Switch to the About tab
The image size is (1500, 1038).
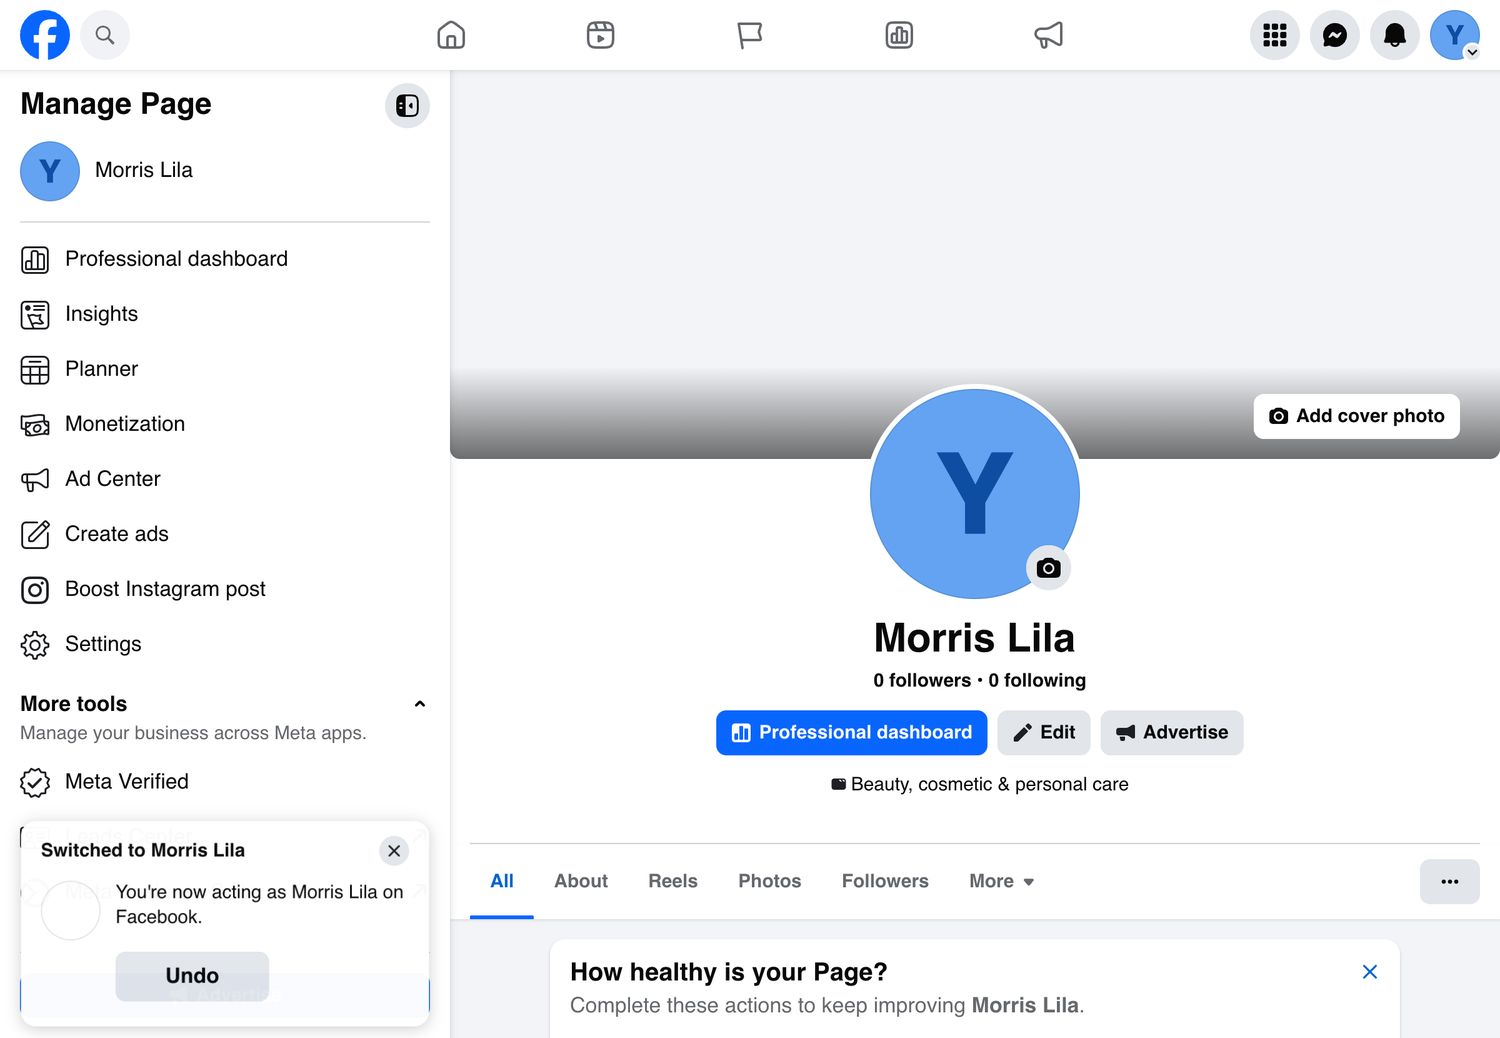[x=581, y=881]
